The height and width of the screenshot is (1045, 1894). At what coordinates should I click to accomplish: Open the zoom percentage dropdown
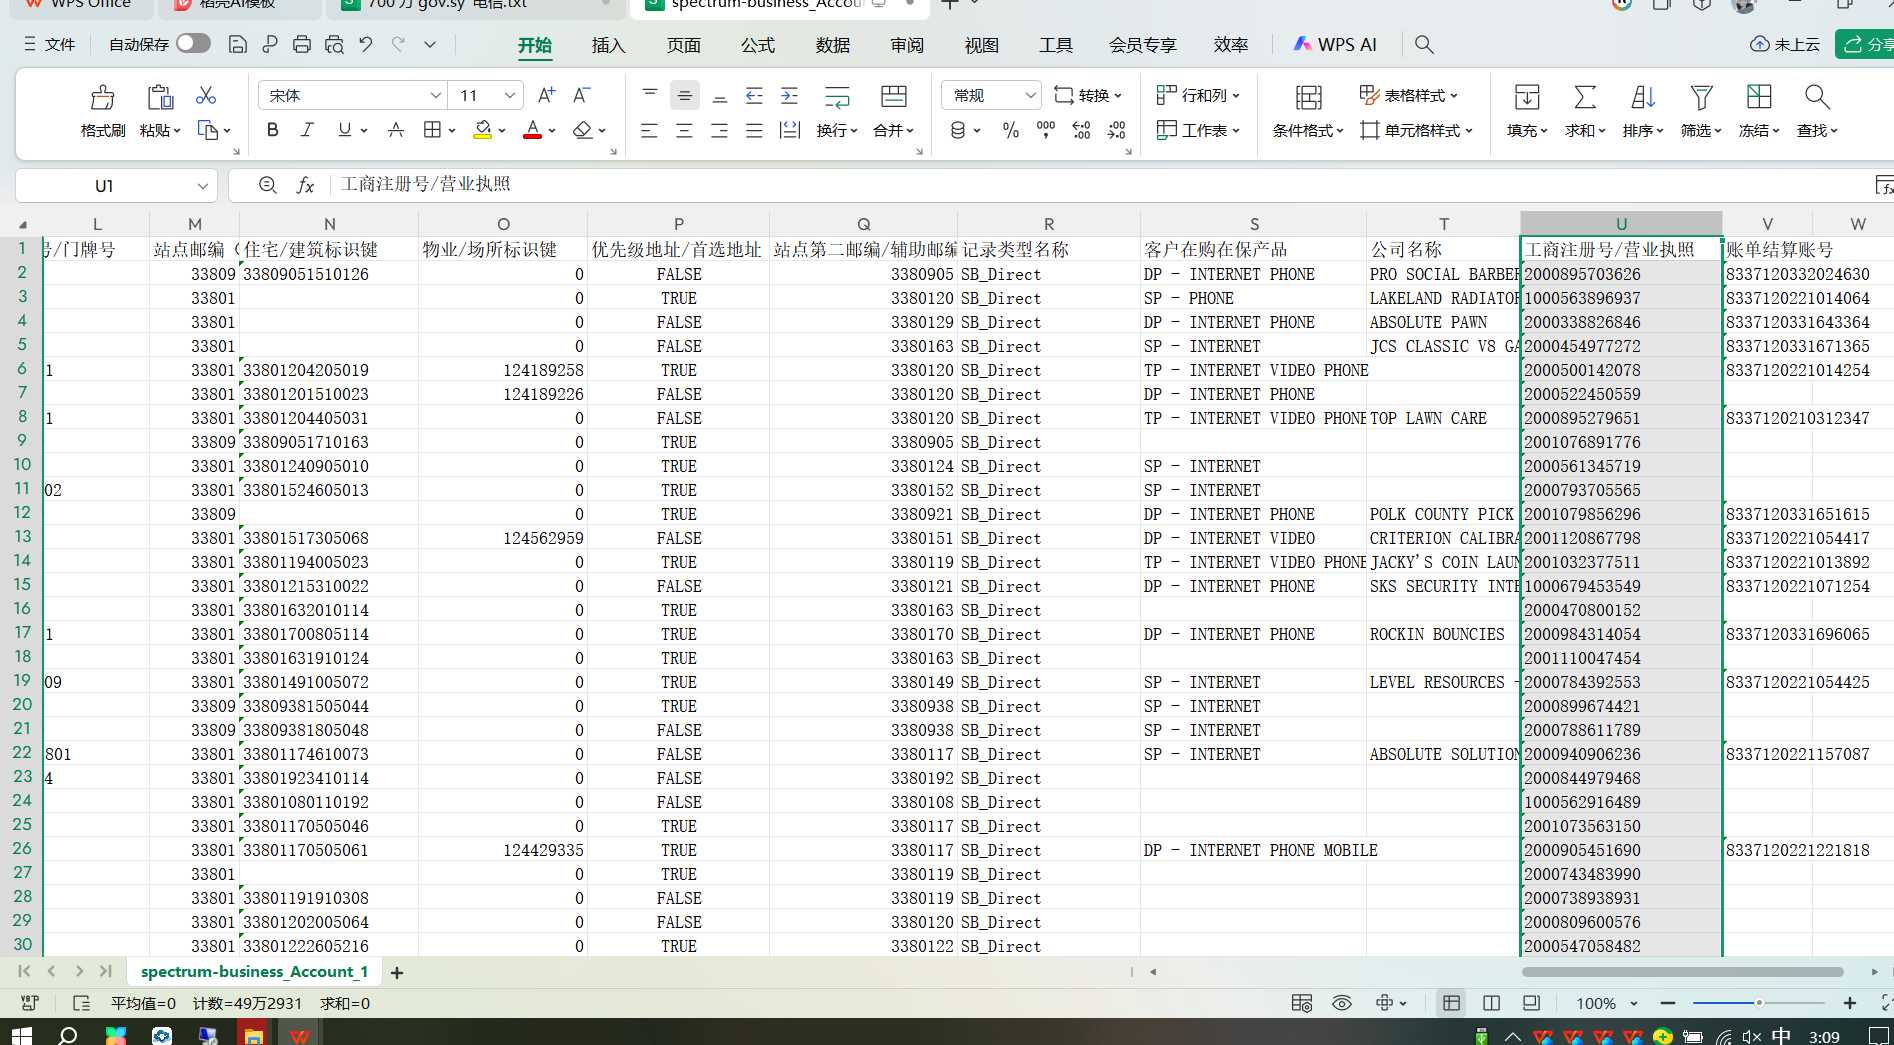click(x=1634, y=1003)
